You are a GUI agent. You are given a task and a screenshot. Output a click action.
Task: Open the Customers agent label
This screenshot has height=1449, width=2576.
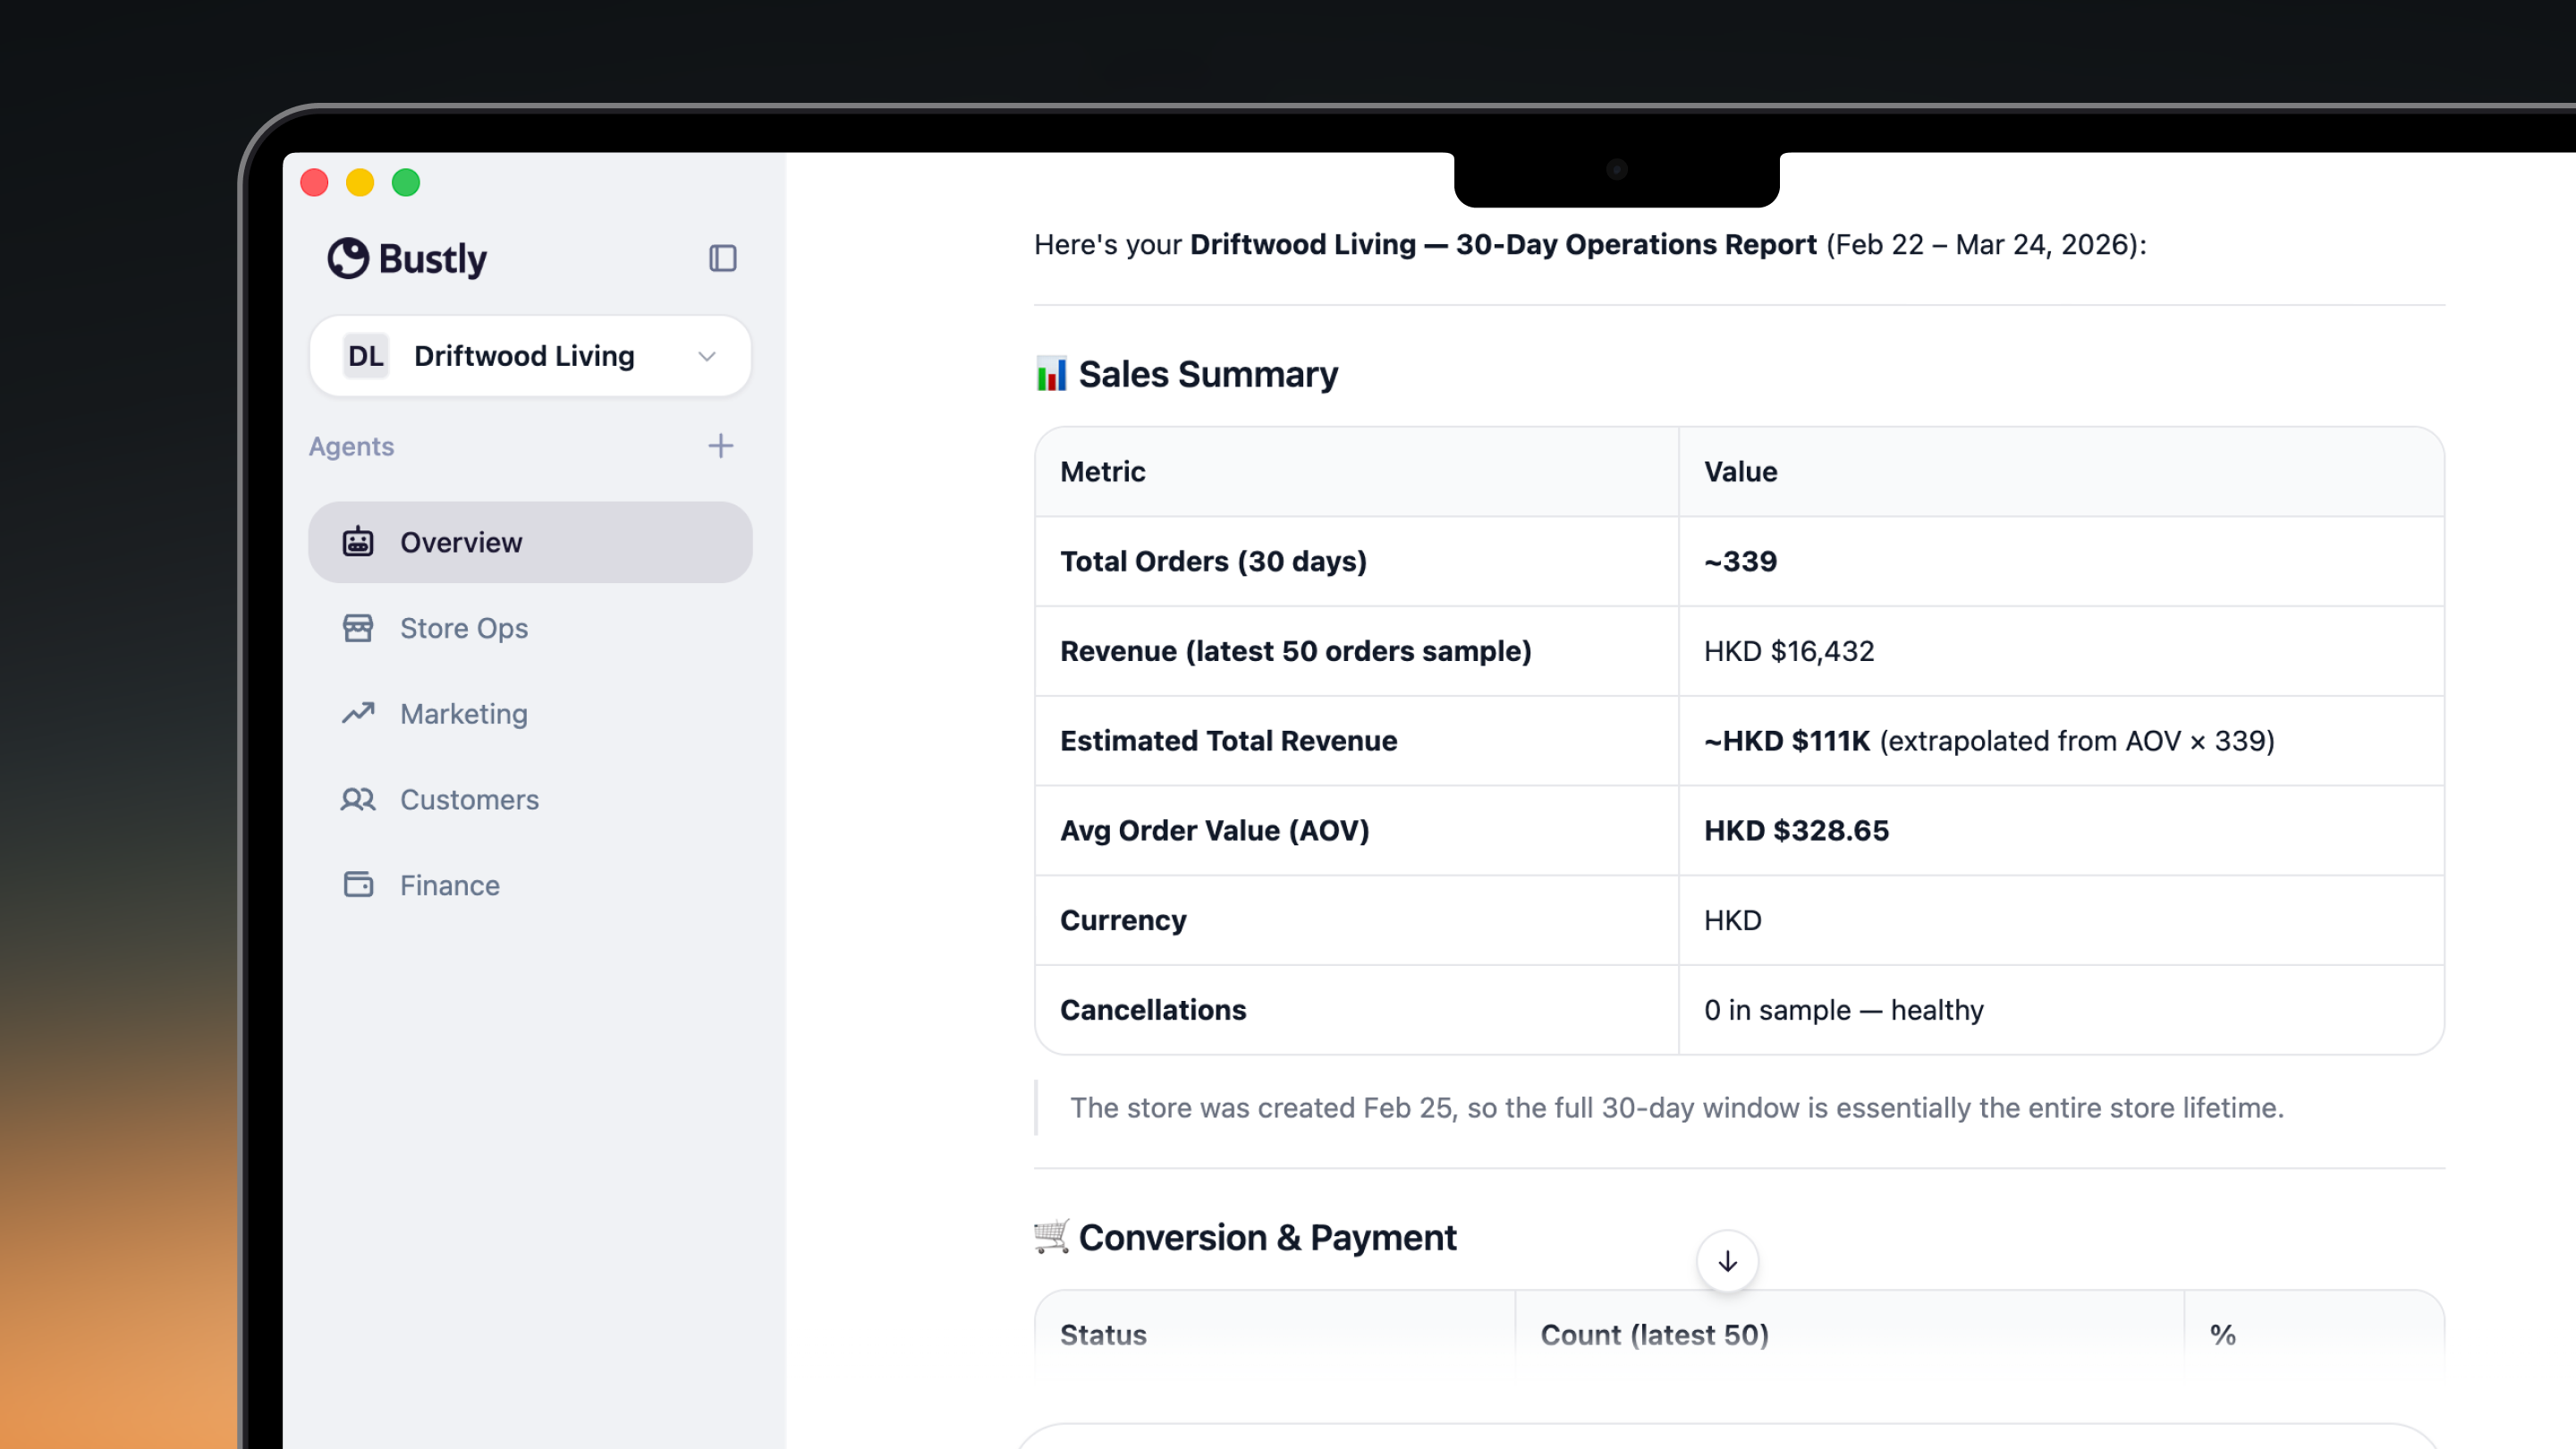pyautogui.click(x=469, y=800)
